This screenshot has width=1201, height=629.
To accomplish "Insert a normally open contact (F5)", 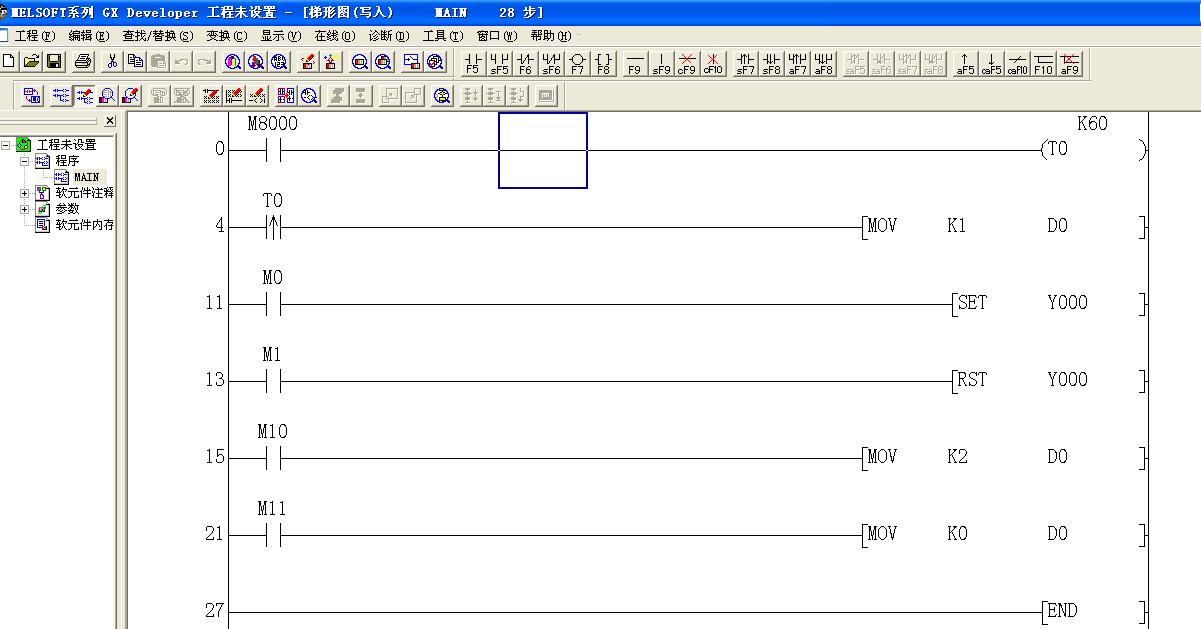I will pyautogui.click(x=473, y=64).
